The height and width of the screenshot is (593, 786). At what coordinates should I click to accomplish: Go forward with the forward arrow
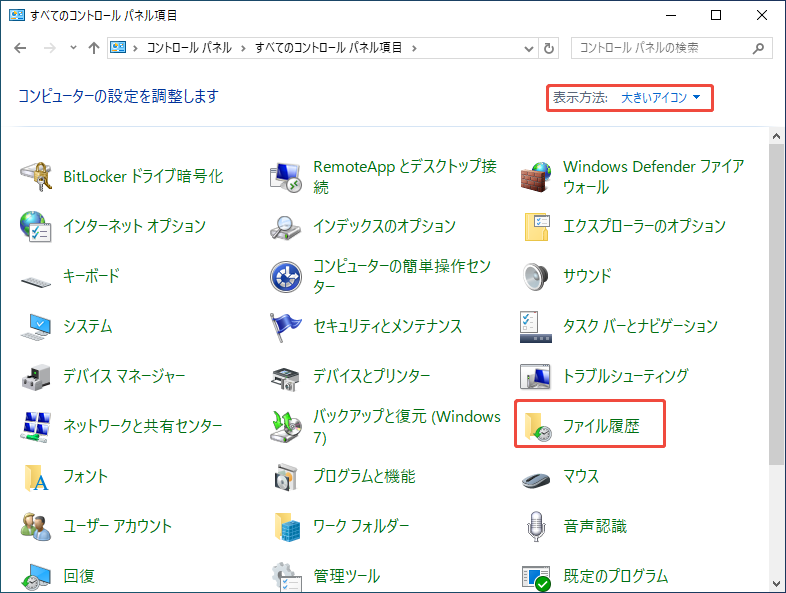coord(50,48)
